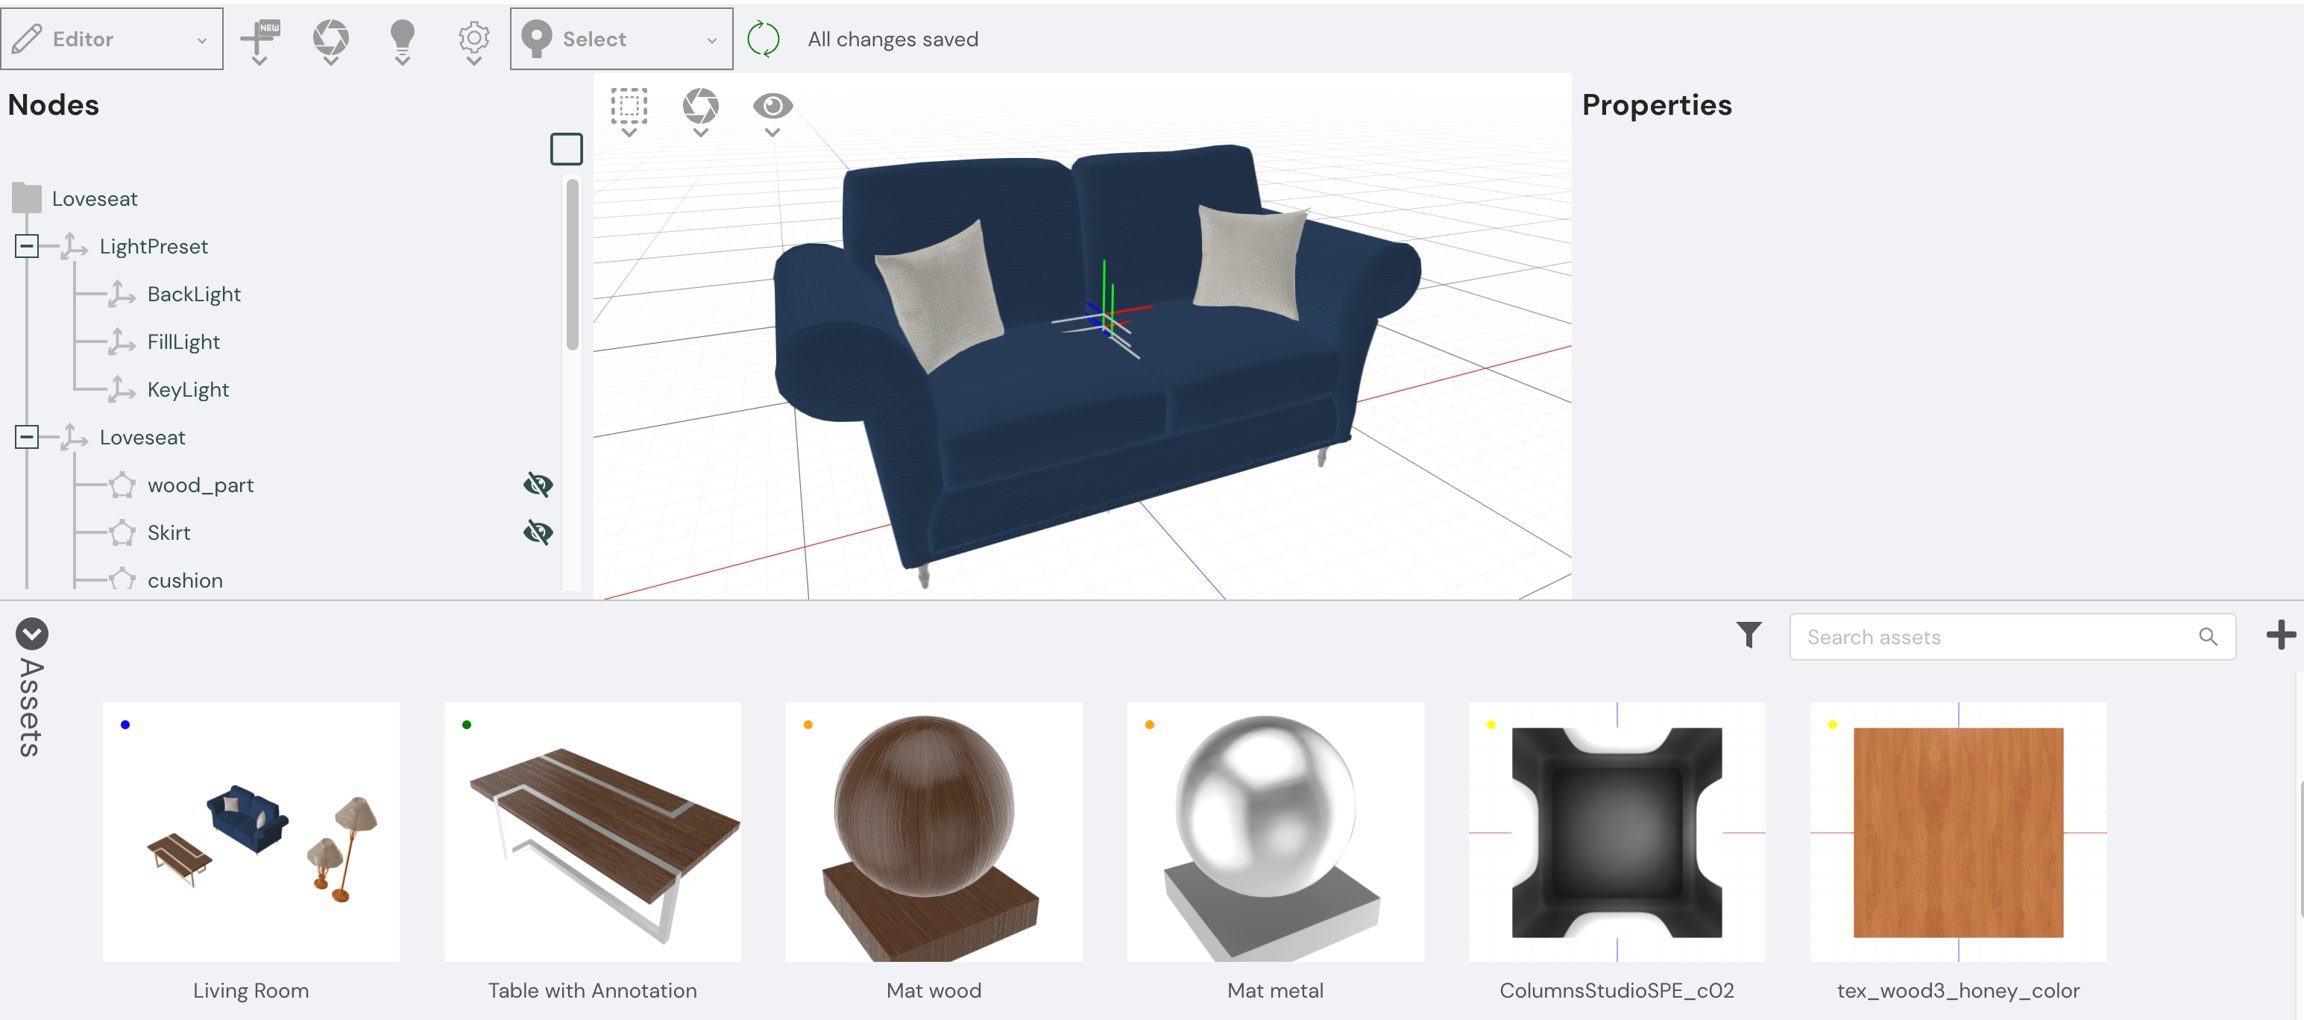Click the dashed selection box viewport icon
2304x1020 pixels.
point(629,106)
